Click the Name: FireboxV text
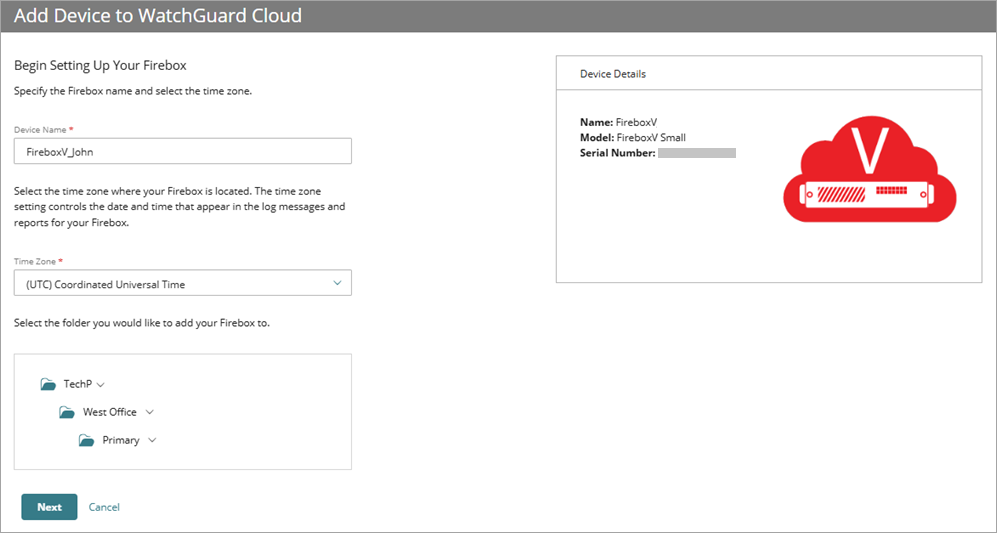 618,122
